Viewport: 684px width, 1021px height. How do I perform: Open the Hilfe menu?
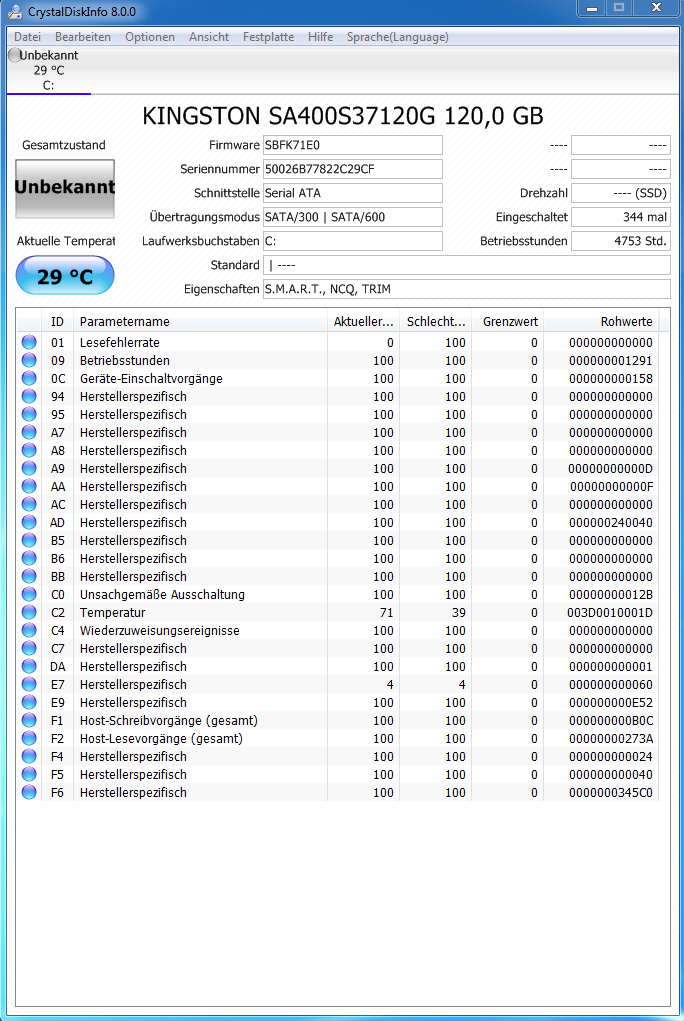pyautogui.click(x=321, y=37)
